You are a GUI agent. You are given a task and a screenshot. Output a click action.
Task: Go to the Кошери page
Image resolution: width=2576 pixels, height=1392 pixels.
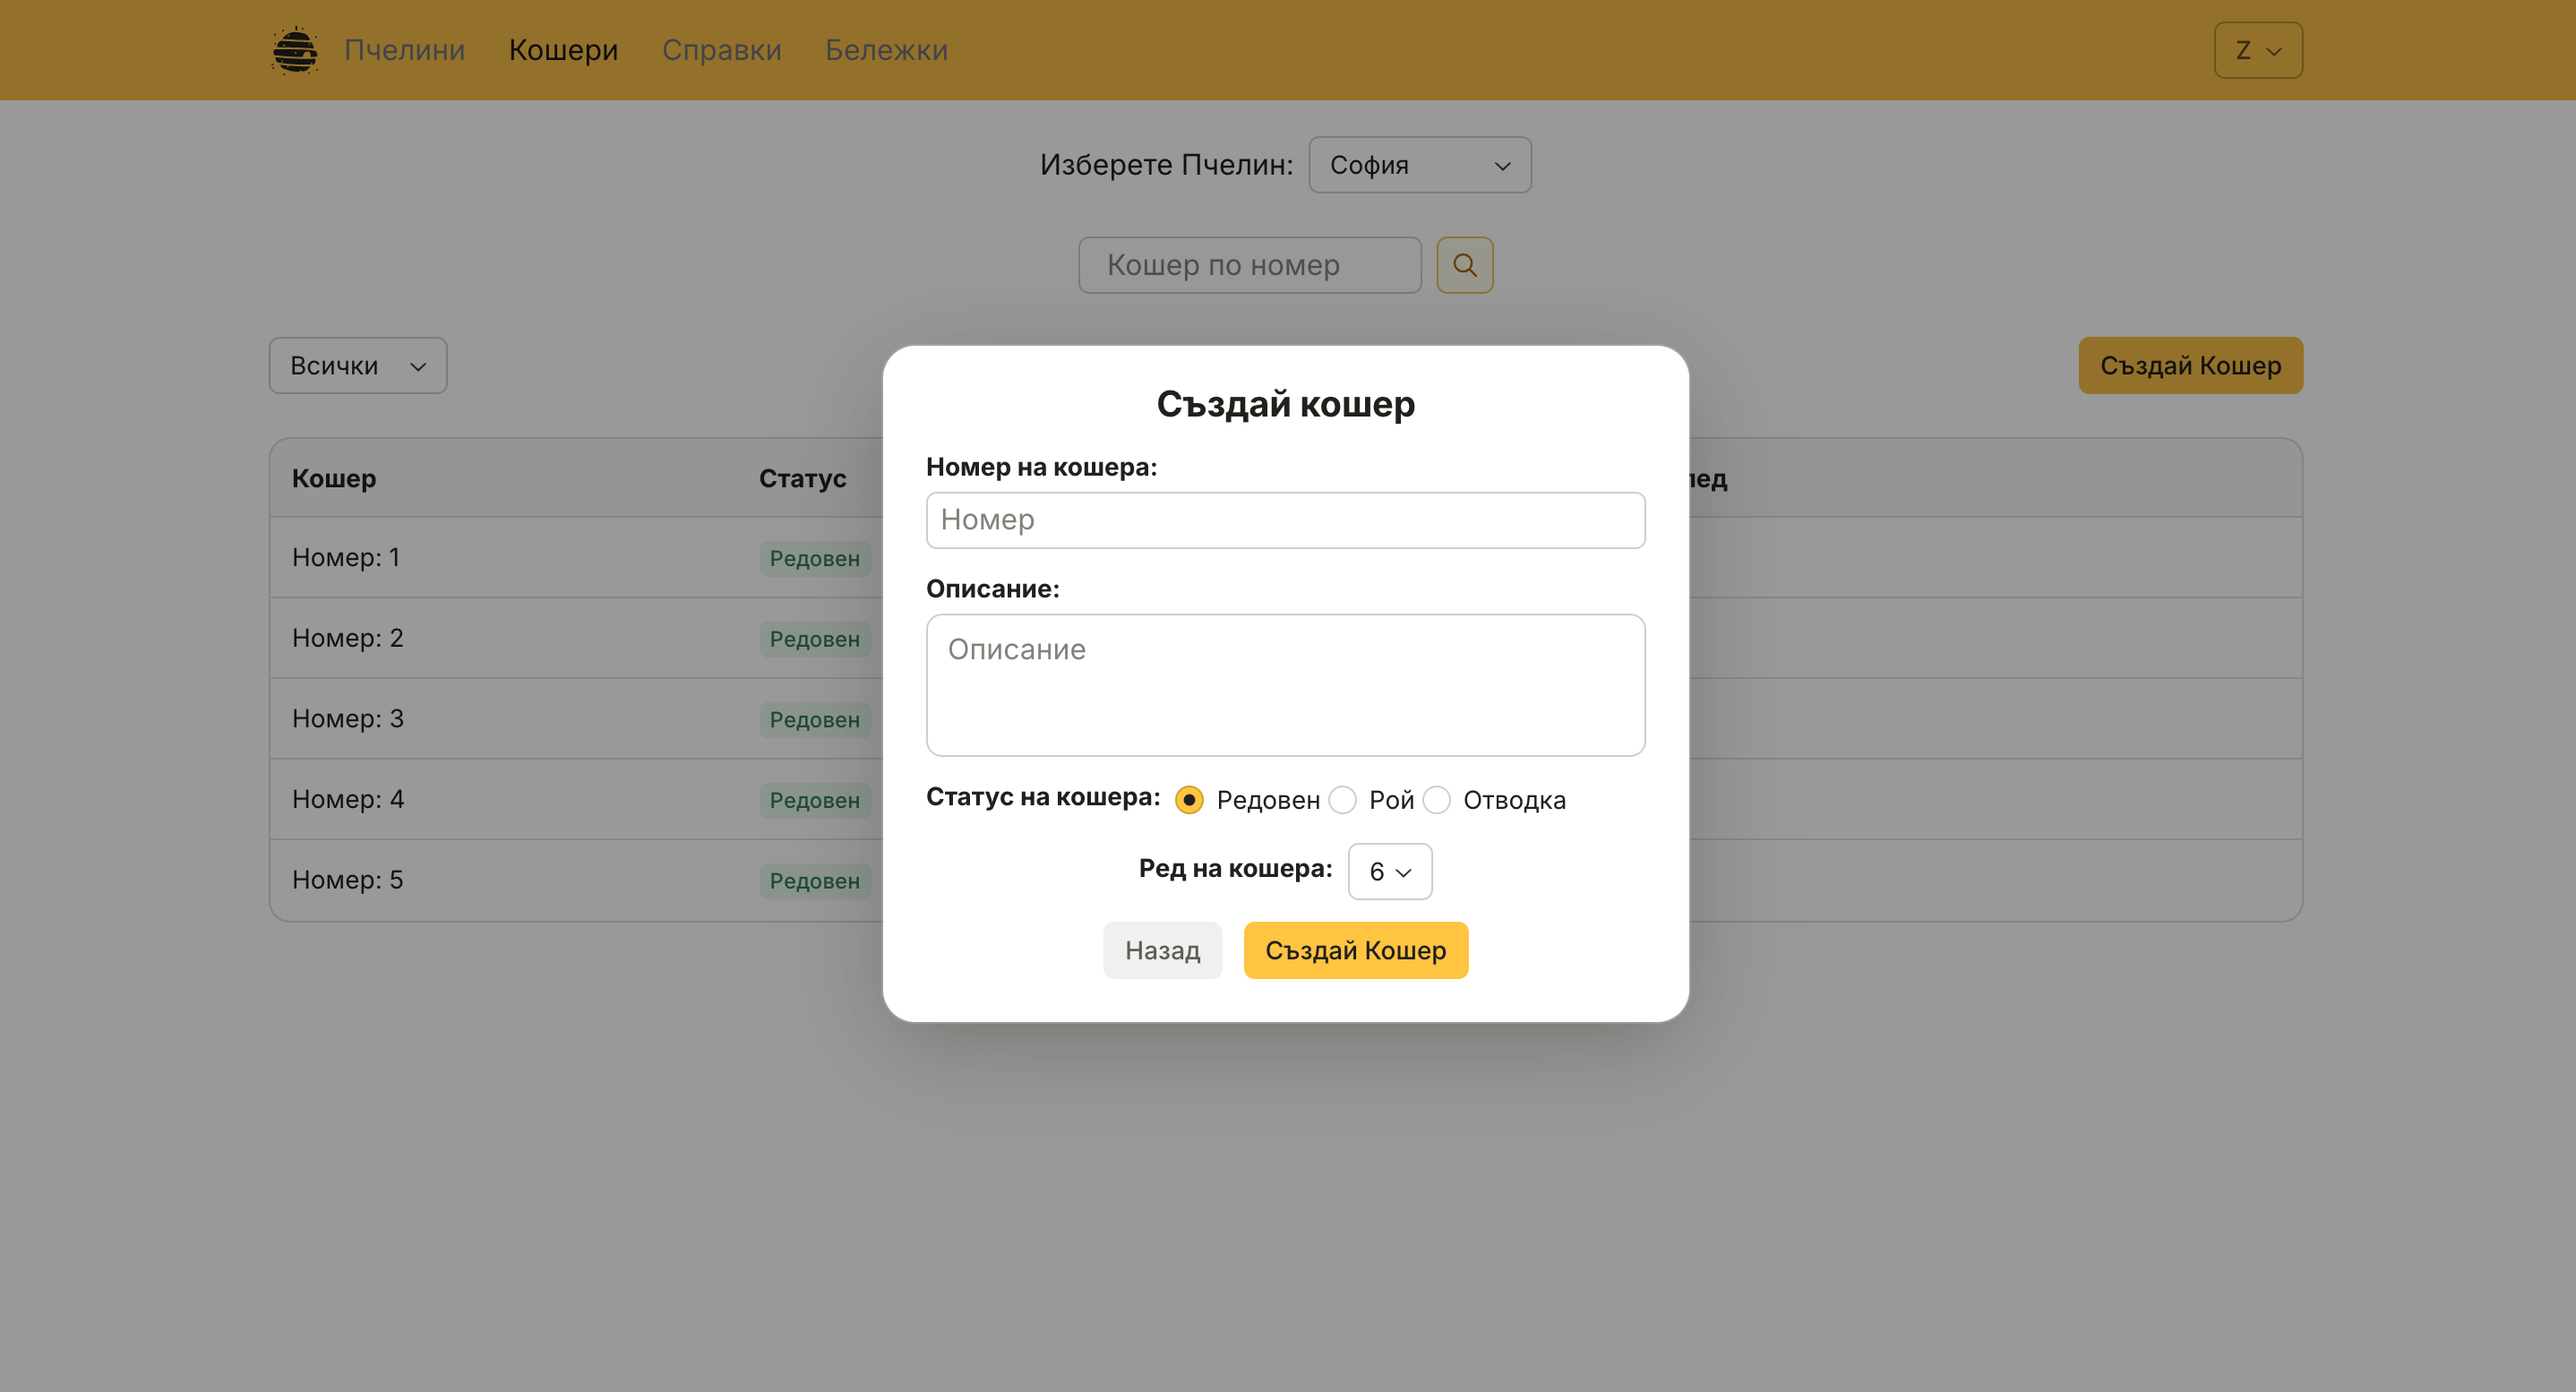click(563, 50)
